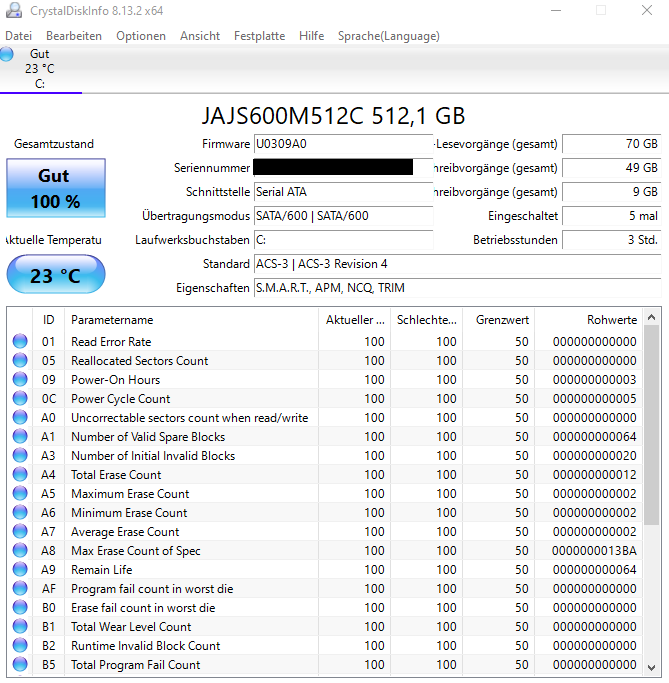The width and height of the screenshot is (669, 683).
Task: Click the Rohwerte column header
Action: click(589, 320)
